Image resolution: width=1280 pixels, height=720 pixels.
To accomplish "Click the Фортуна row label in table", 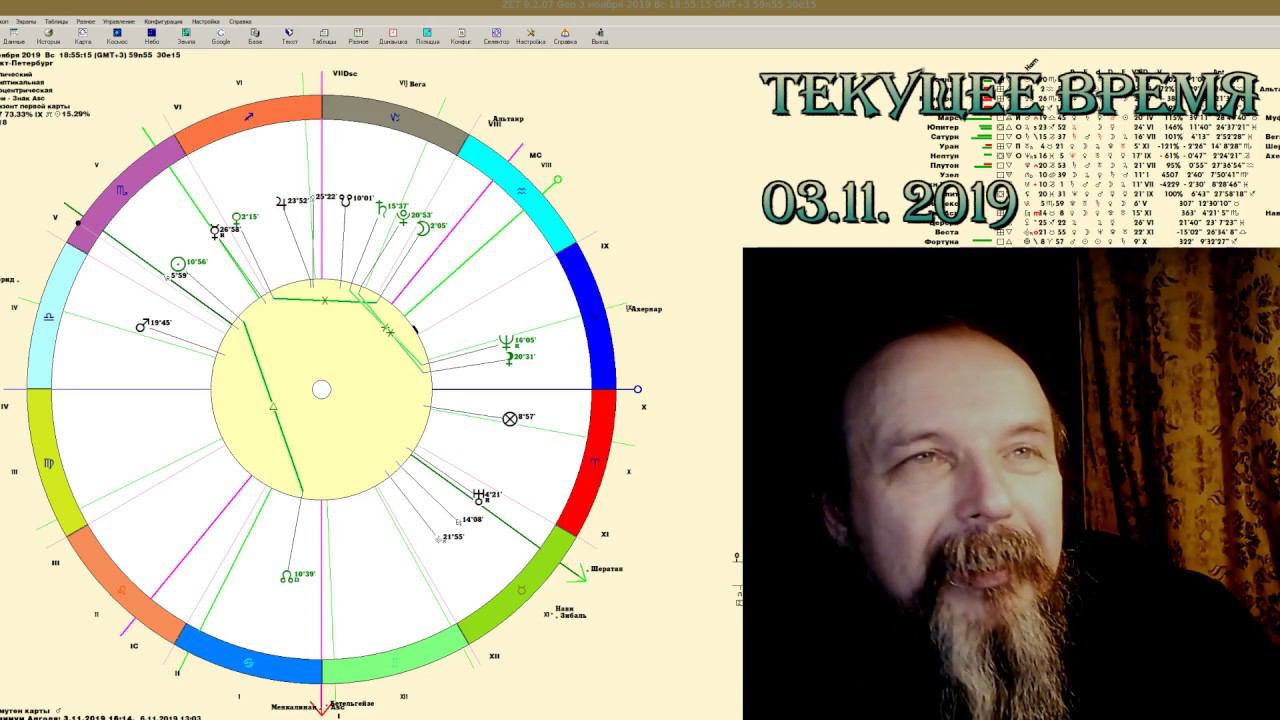I will click(941, 241).
